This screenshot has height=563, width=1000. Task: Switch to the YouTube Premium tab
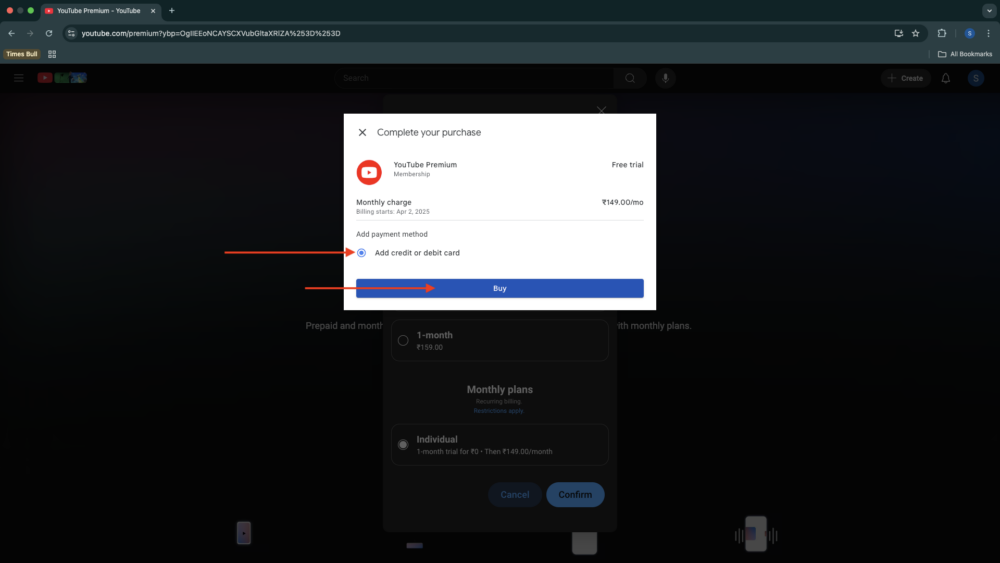(99, 11)
